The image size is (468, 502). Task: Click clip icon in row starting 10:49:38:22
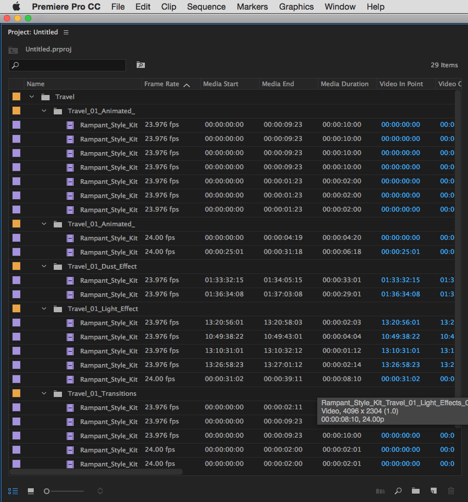pyautogui.click(x=70, y=337)
